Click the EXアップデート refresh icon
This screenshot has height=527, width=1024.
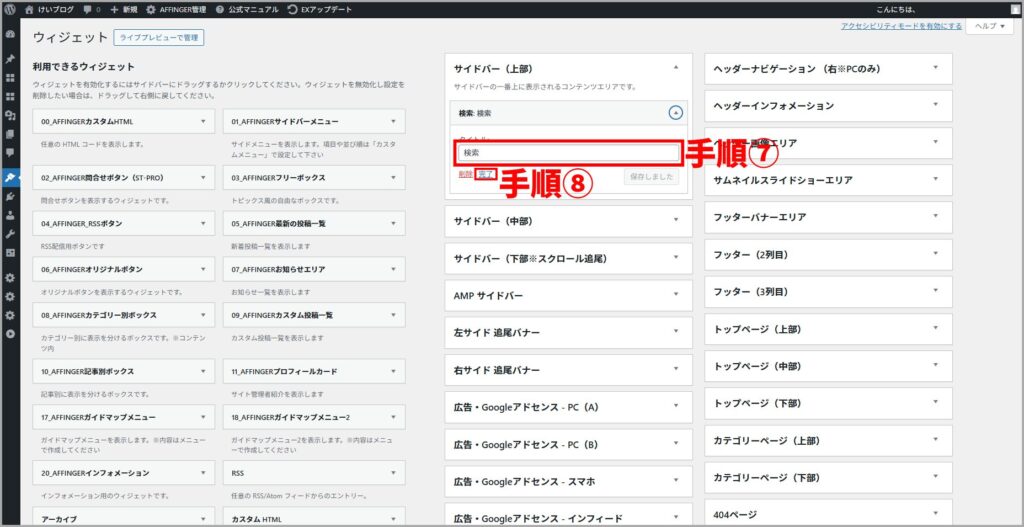[x=293, y=9]
